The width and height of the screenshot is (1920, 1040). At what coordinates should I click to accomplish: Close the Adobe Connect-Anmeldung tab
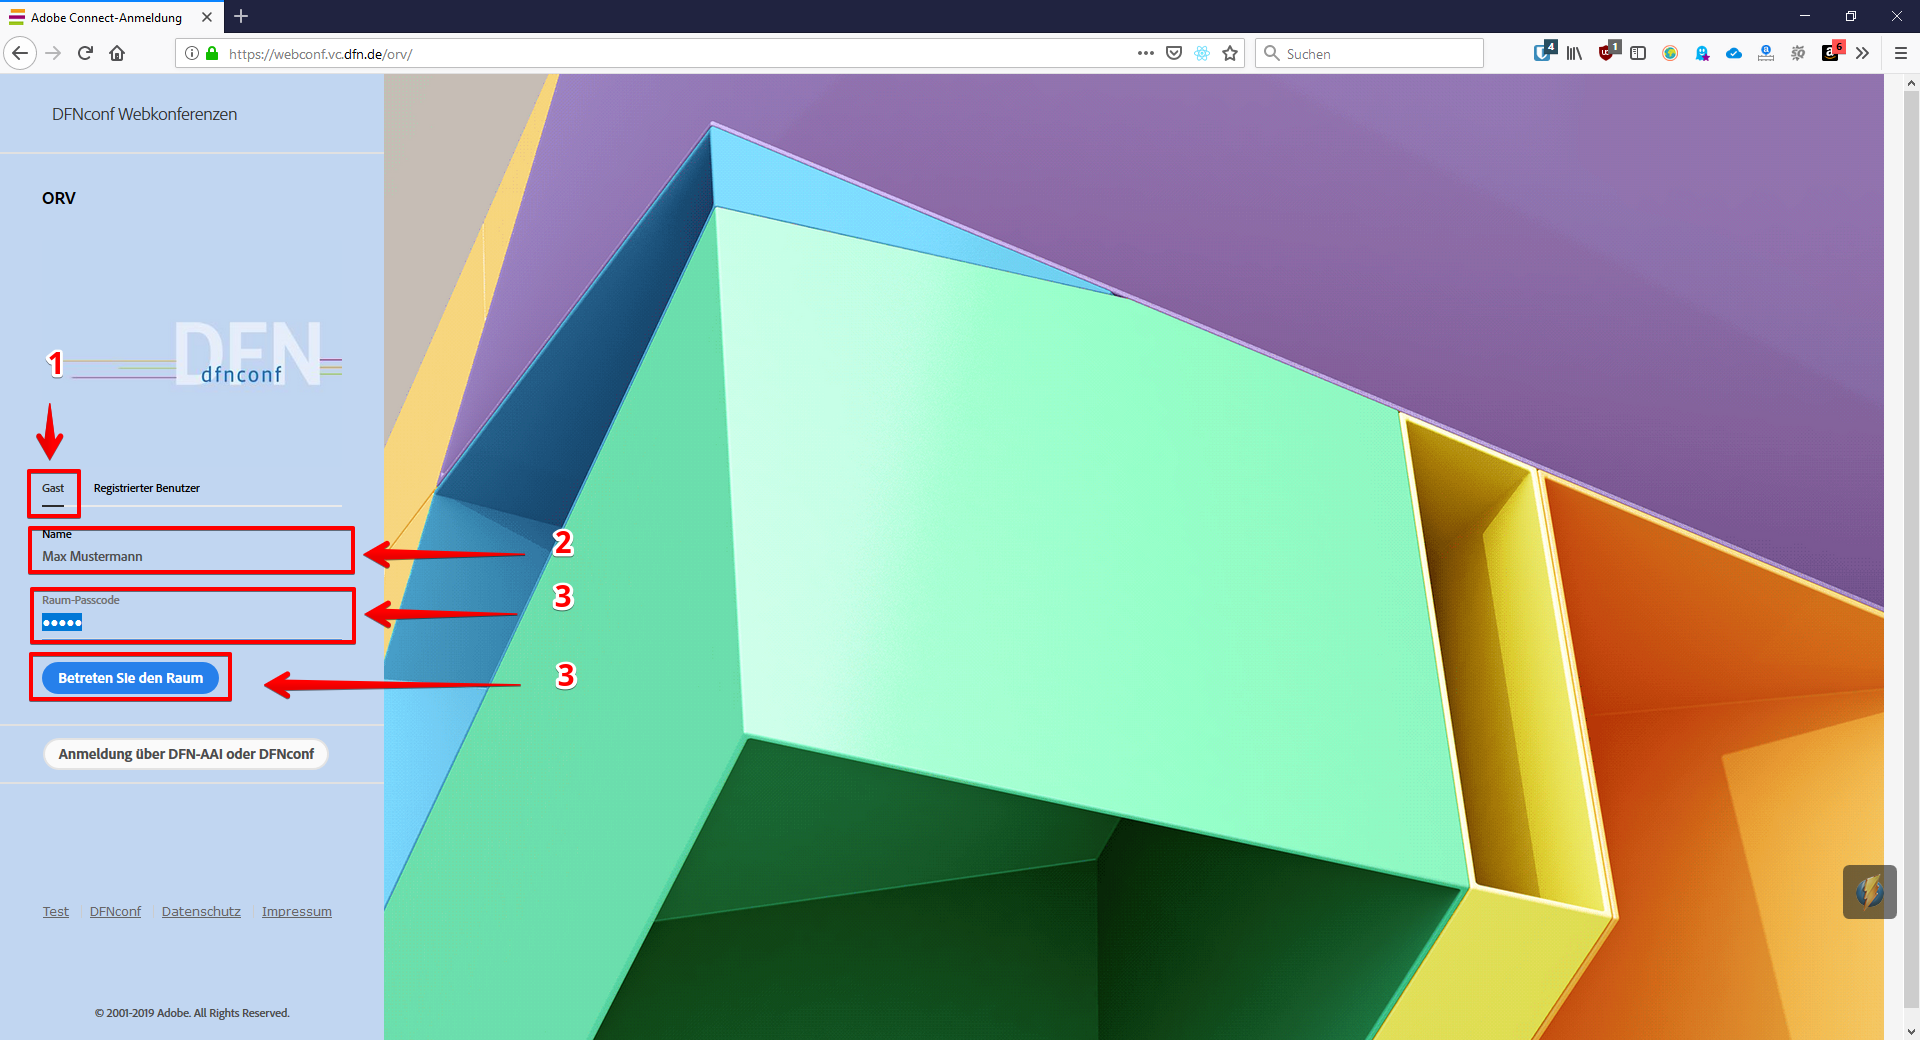[207, 17]
